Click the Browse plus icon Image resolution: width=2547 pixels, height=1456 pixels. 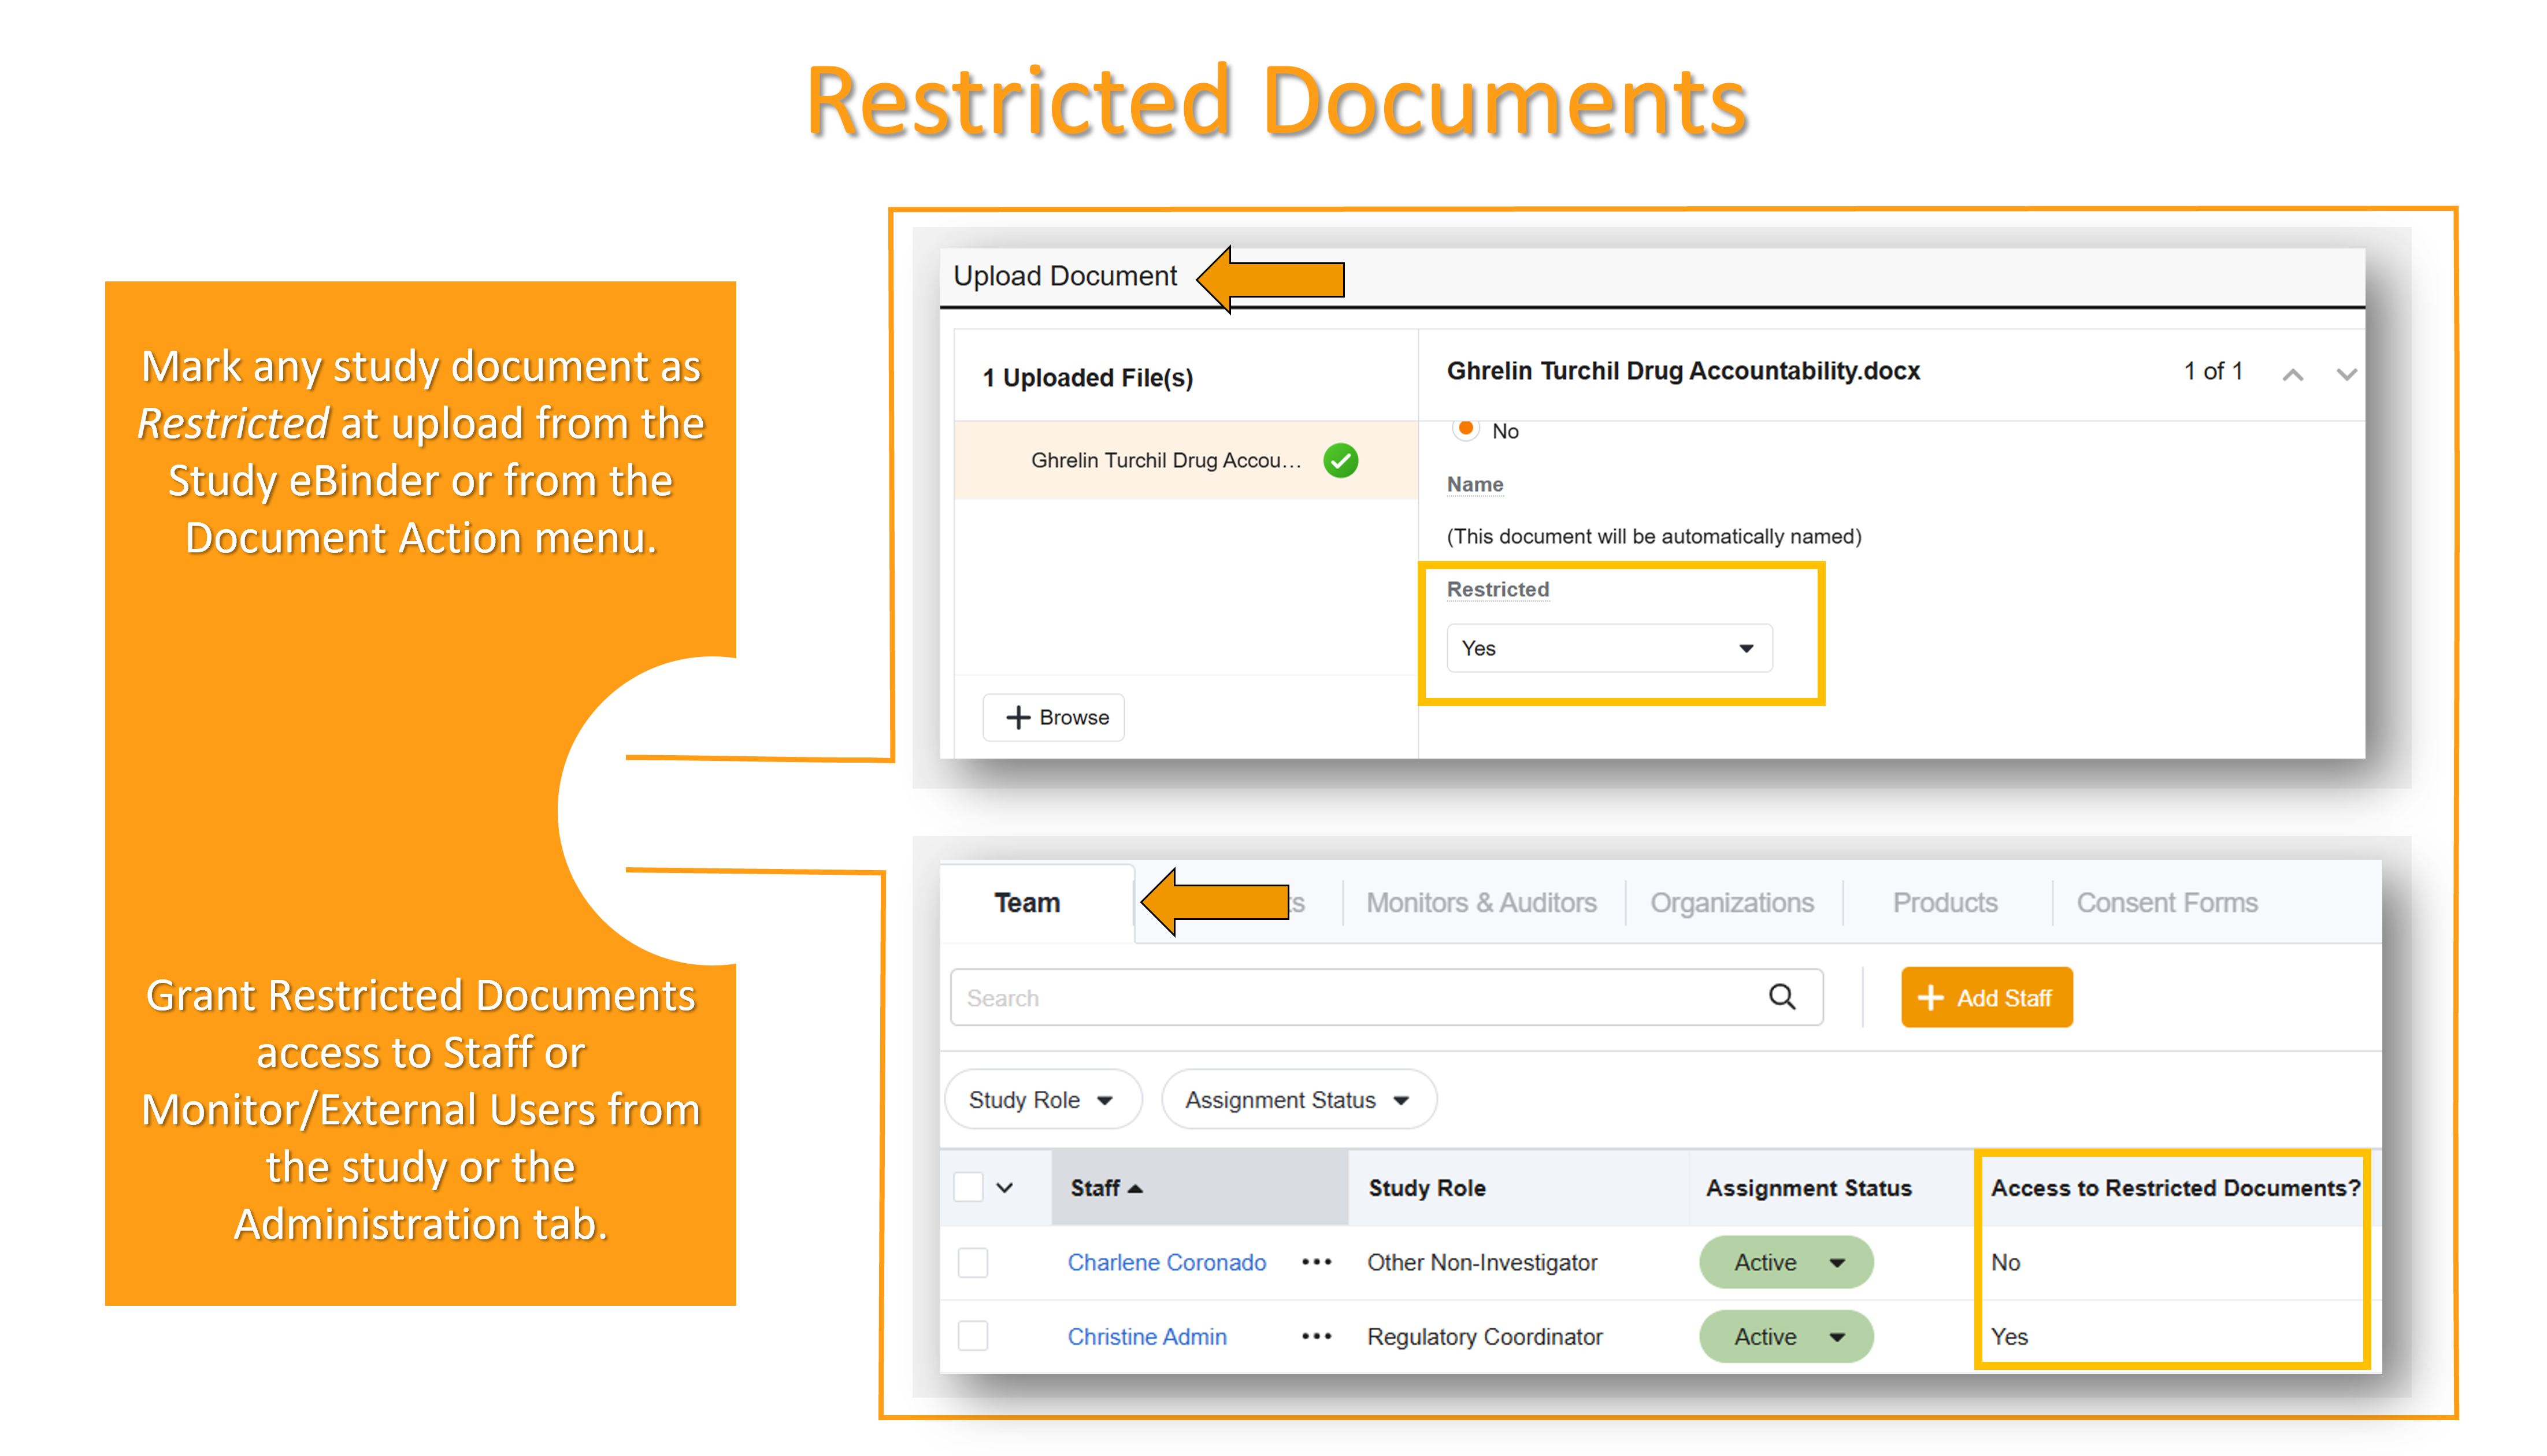click(x=1018, y=717)
